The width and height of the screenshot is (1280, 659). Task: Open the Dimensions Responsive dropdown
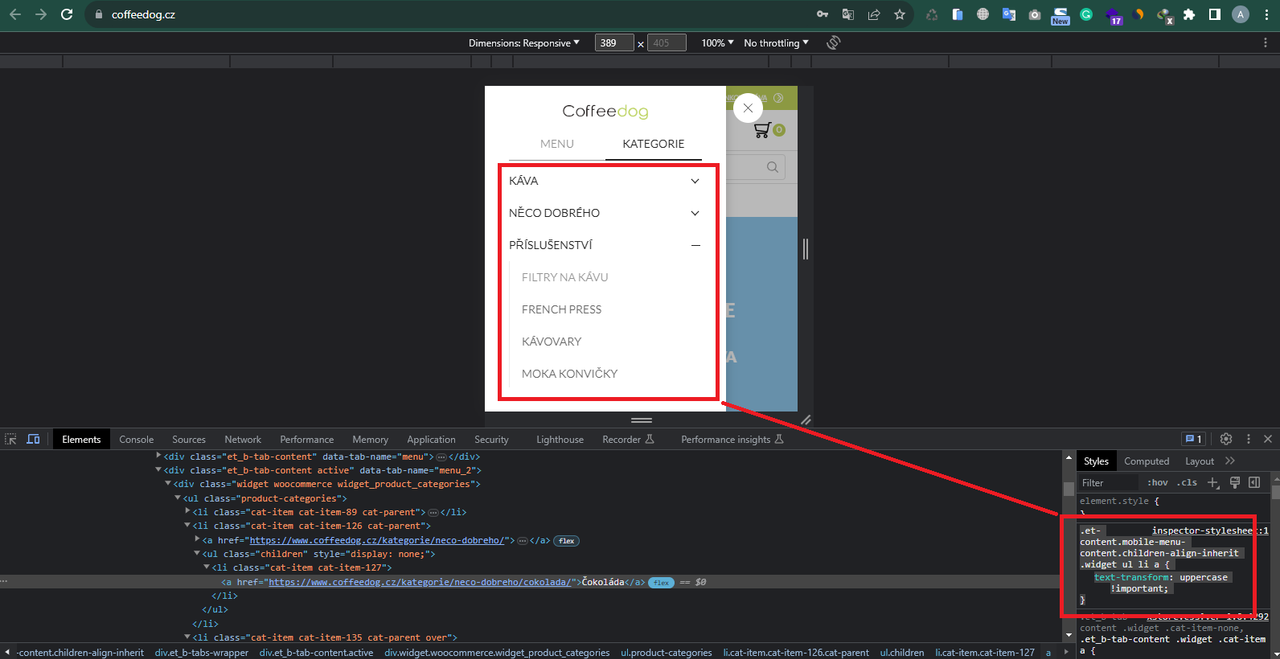click(524, 43)
